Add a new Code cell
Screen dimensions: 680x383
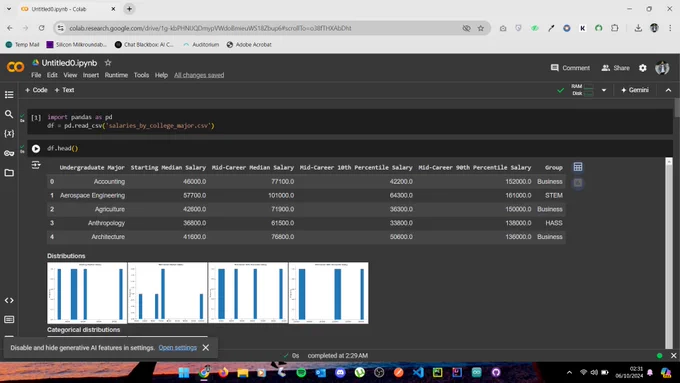point(36,90)
